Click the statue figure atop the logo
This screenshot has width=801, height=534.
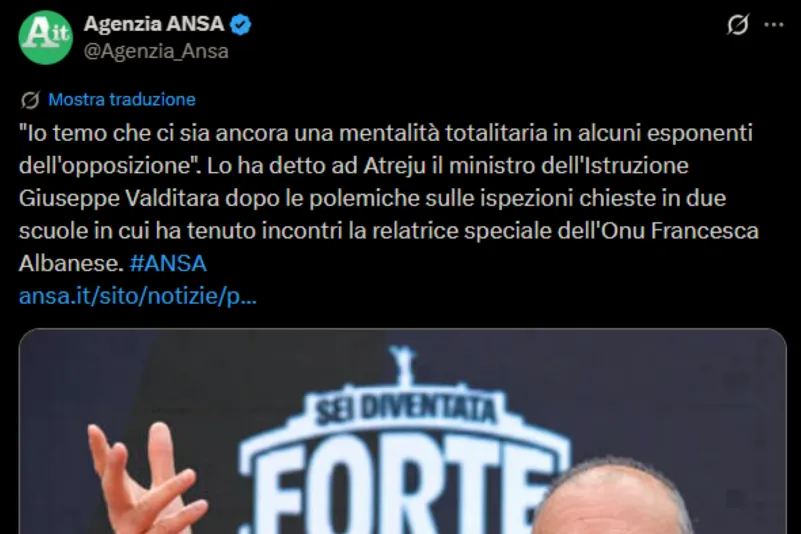(x=402, y=364)
